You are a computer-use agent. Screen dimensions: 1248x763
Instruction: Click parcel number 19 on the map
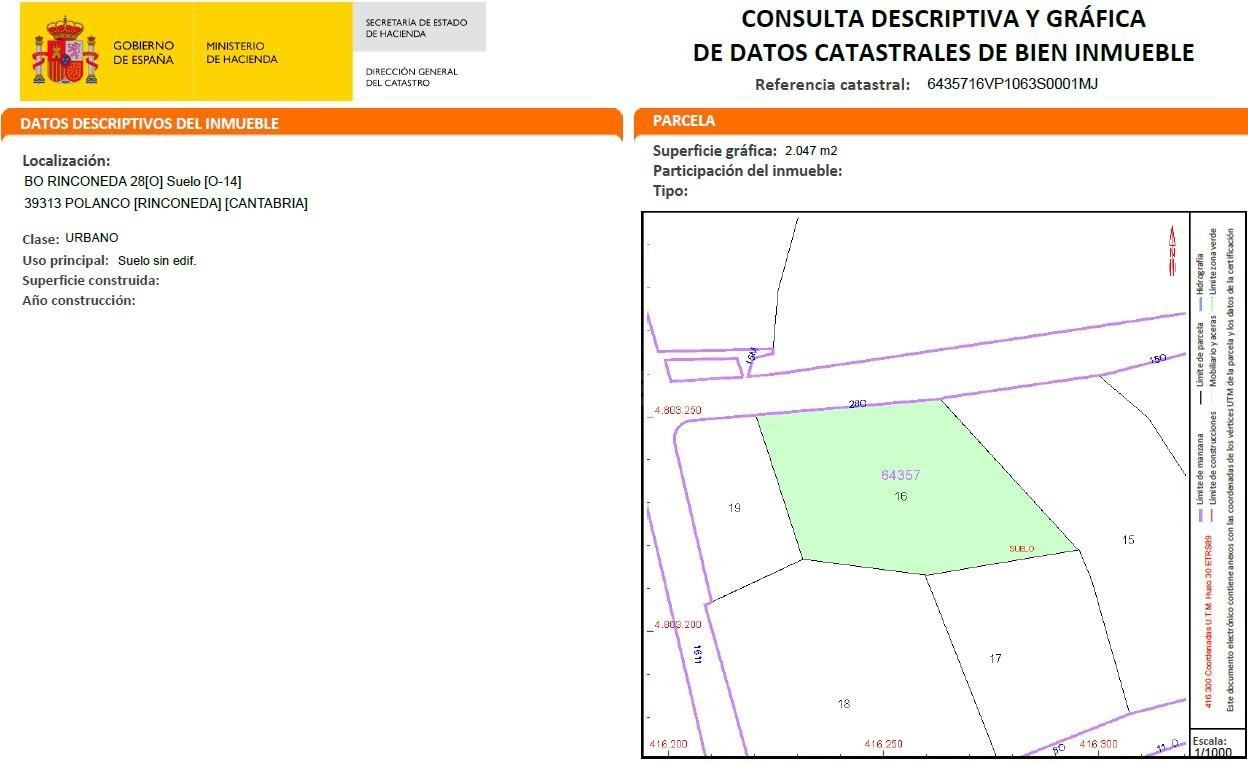tap(735, 508)
